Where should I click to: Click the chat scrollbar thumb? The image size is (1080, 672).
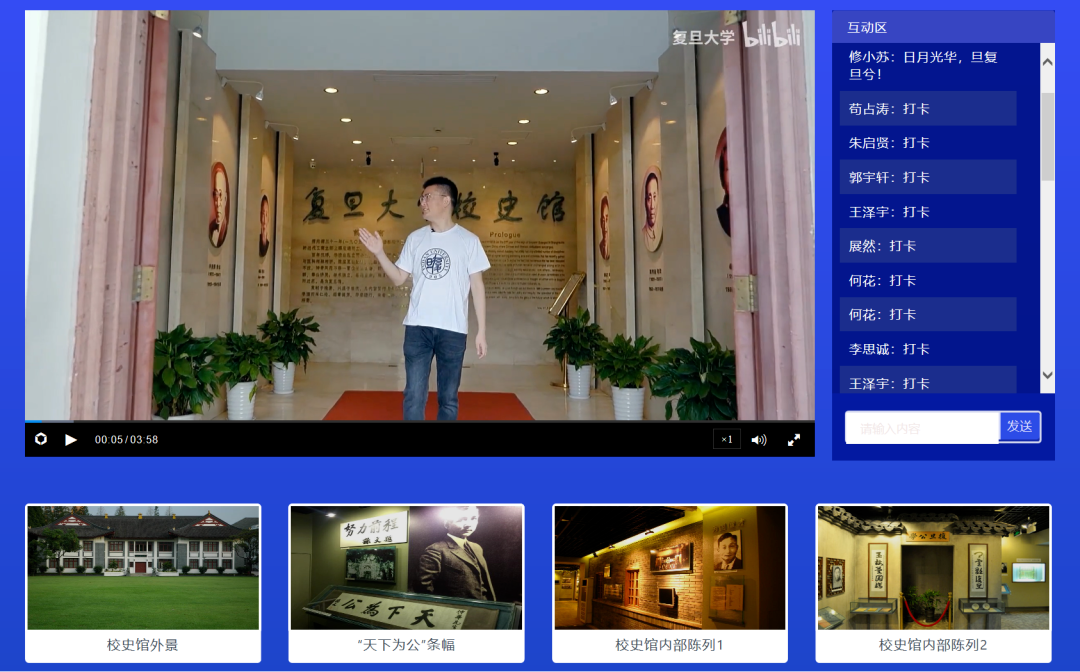[1047, 135]
